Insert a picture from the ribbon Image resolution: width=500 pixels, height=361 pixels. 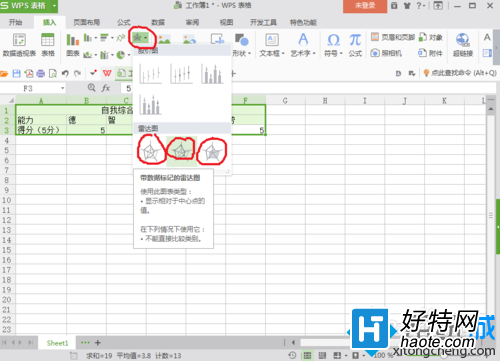tap(164, 39)
